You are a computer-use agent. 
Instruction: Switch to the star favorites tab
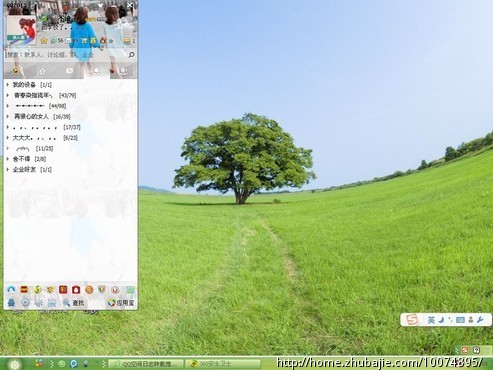tap(42, 71)
